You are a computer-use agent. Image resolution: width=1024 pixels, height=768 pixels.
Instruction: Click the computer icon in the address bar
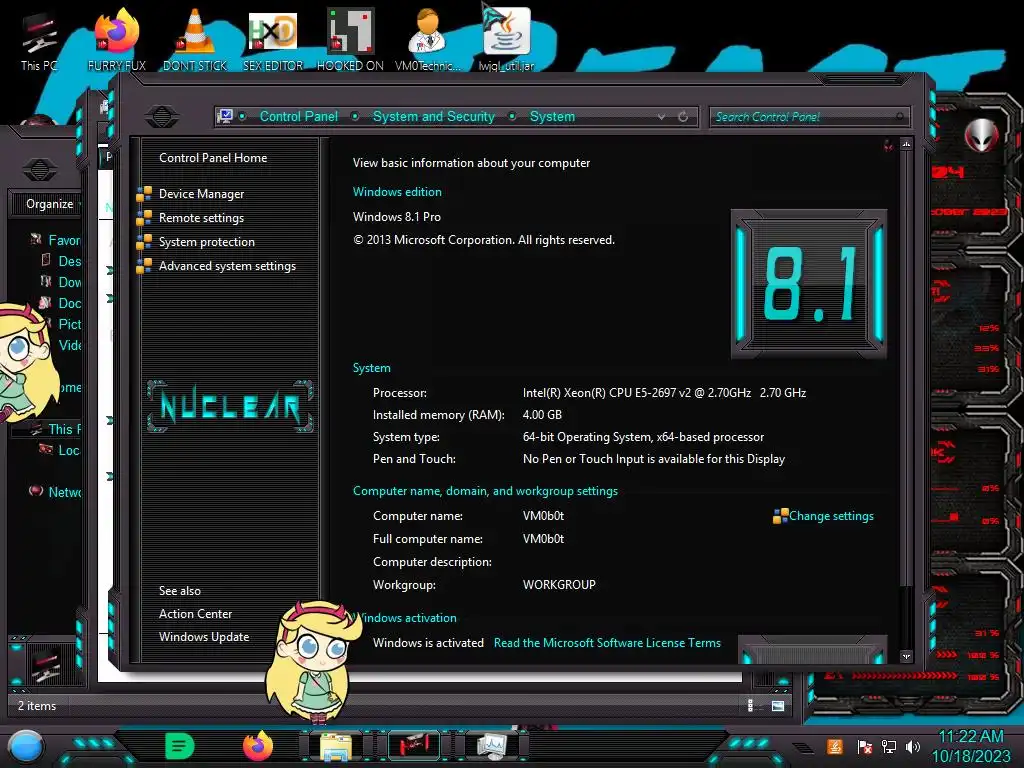click(x=225, y=116)
